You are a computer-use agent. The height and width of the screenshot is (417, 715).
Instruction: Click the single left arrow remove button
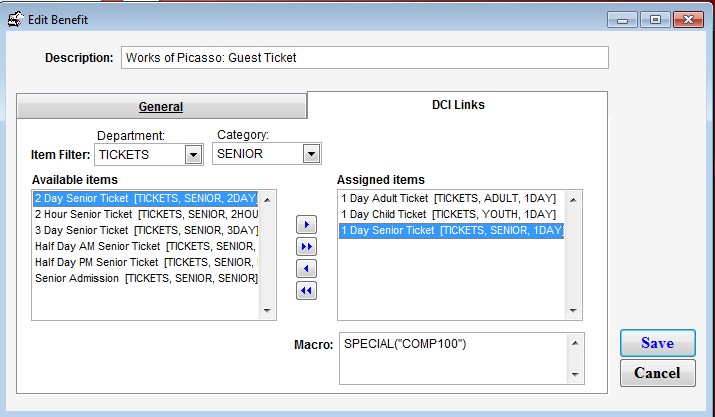[x=308, y=269]
